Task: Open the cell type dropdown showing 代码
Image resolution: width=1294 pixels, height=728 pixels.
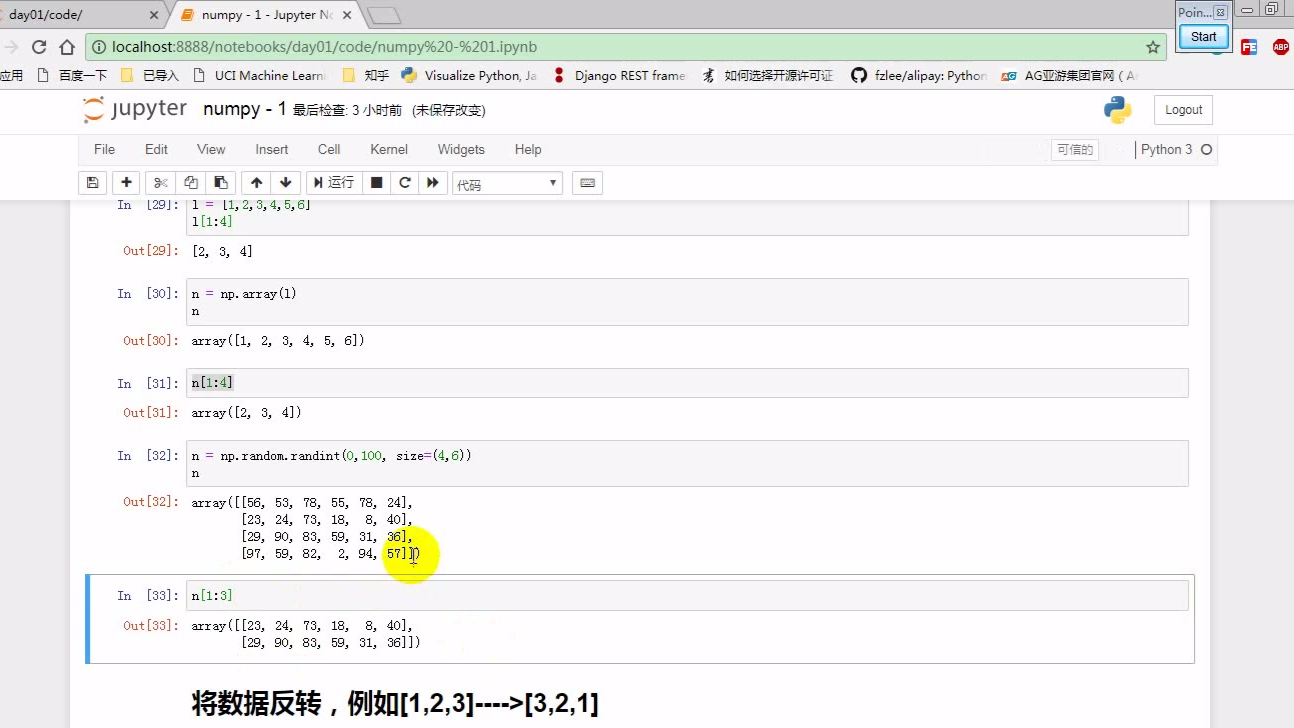Action: pyautogui.click(x=507, y=184)
